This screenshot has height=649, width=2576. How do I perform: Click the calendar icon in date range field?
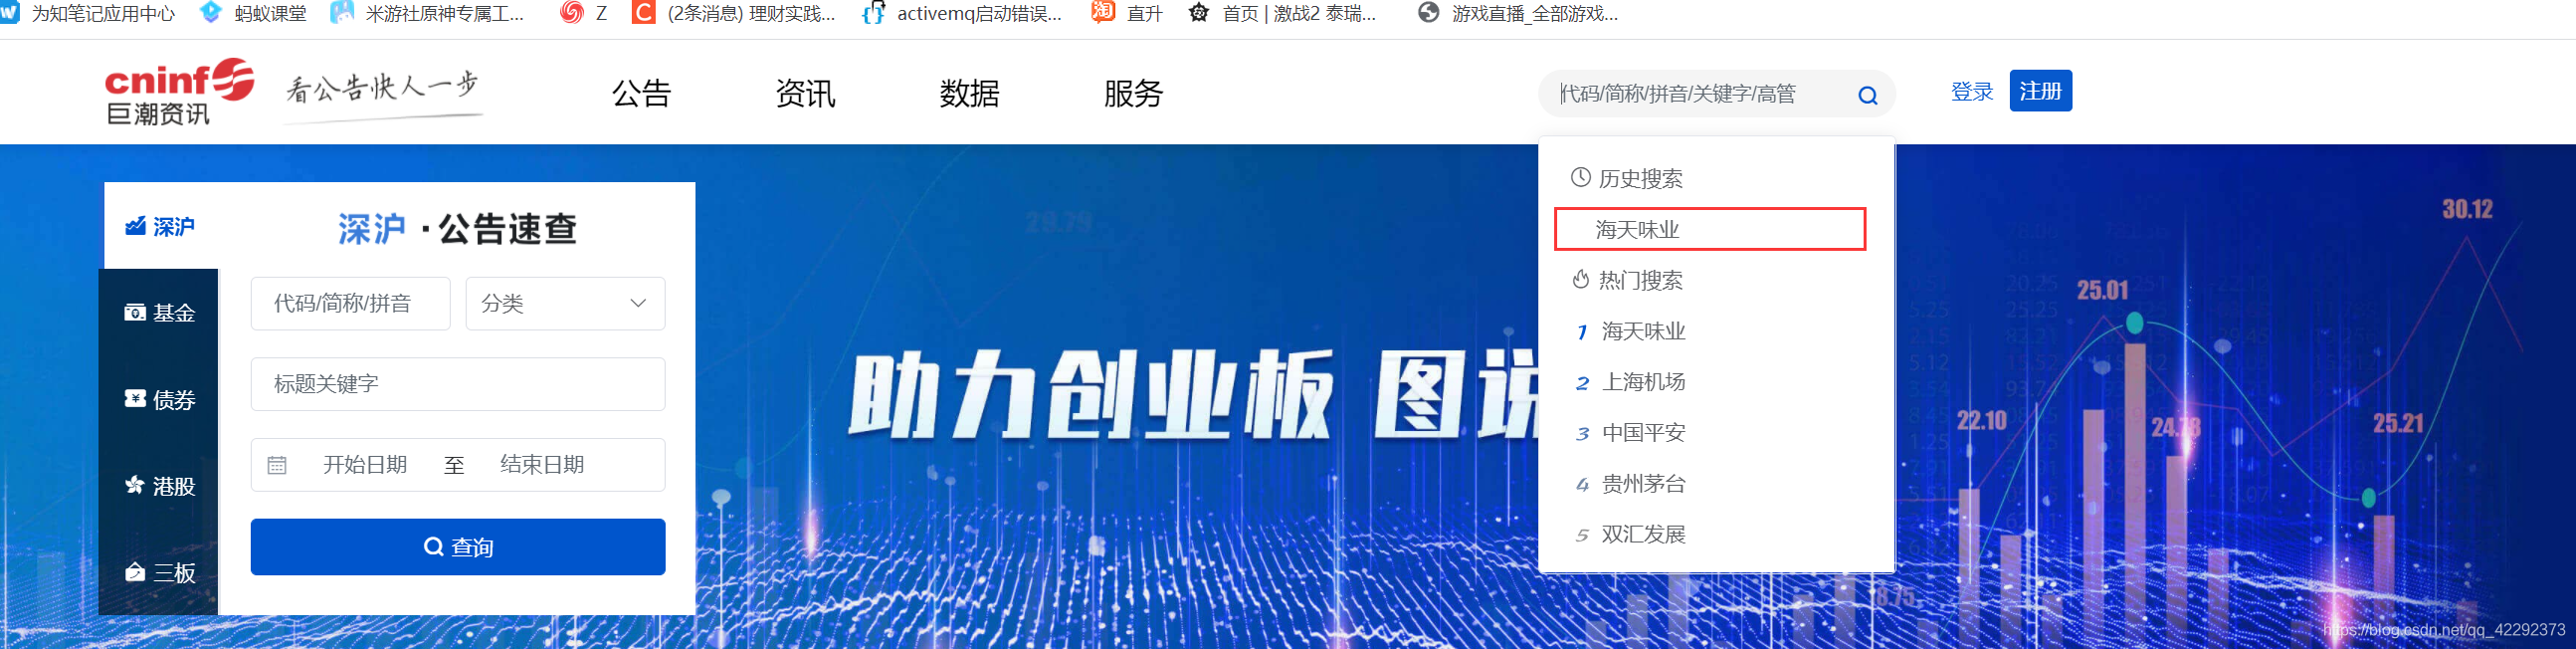pos(277,465)
